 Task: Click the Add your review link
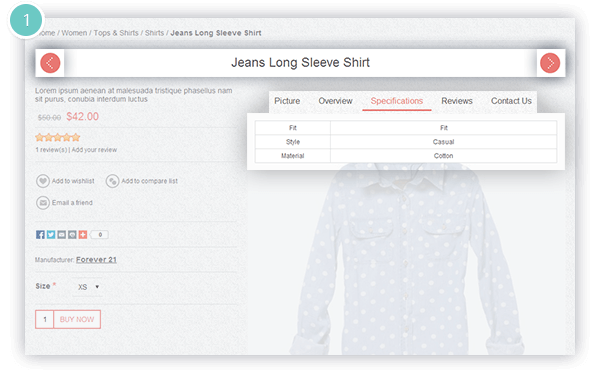94,150
